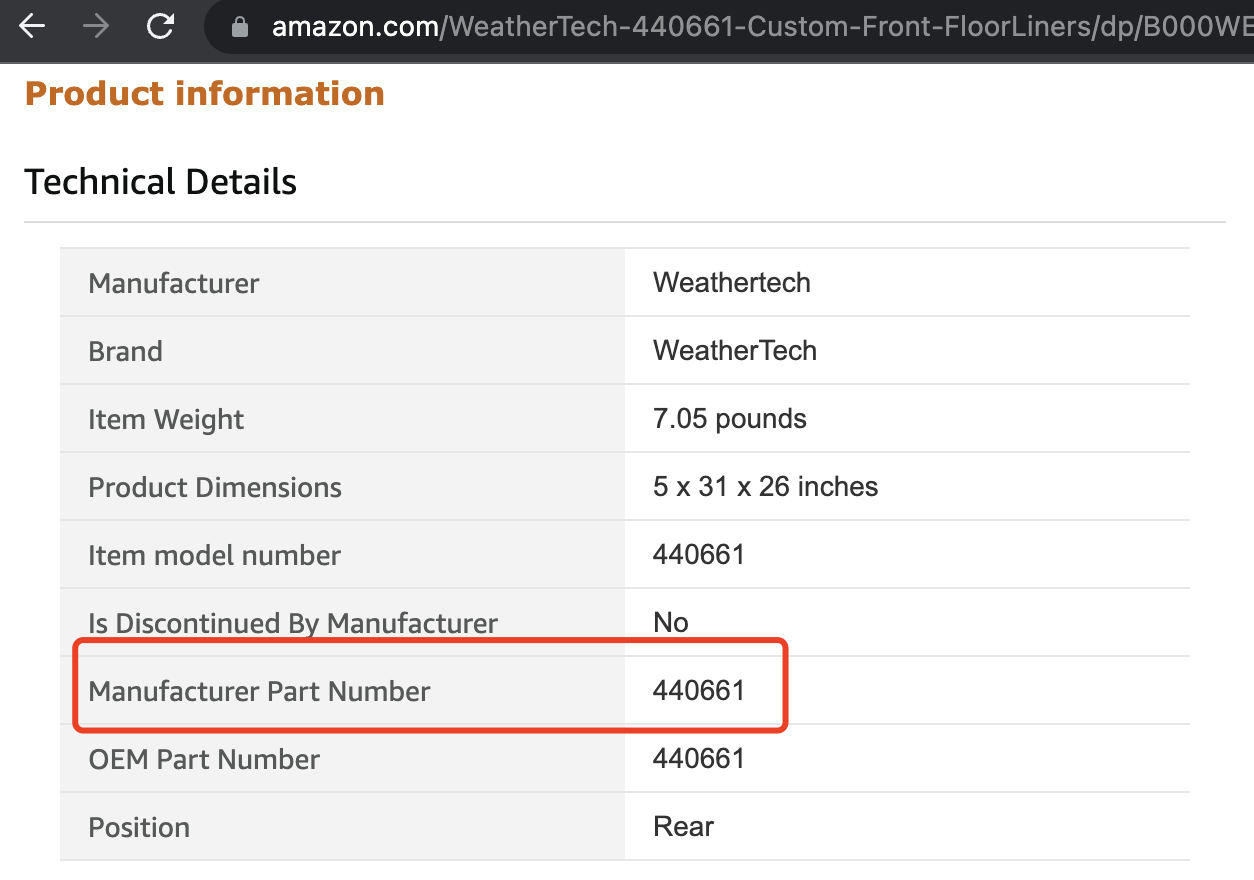Click the Product Dimensions label
The width and height of the screenshot is (1254, 880).
click(215, 487)
